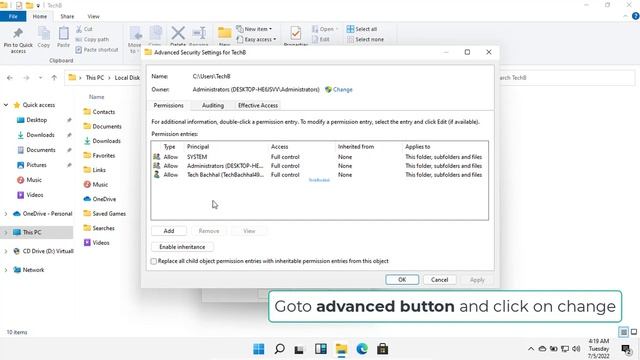Image resolution: width=640 pixels, height=360 pixels.
Task: Click the Properties checkmark icon in ribbon
Action: pyautogui.click(x=296, y=33)
